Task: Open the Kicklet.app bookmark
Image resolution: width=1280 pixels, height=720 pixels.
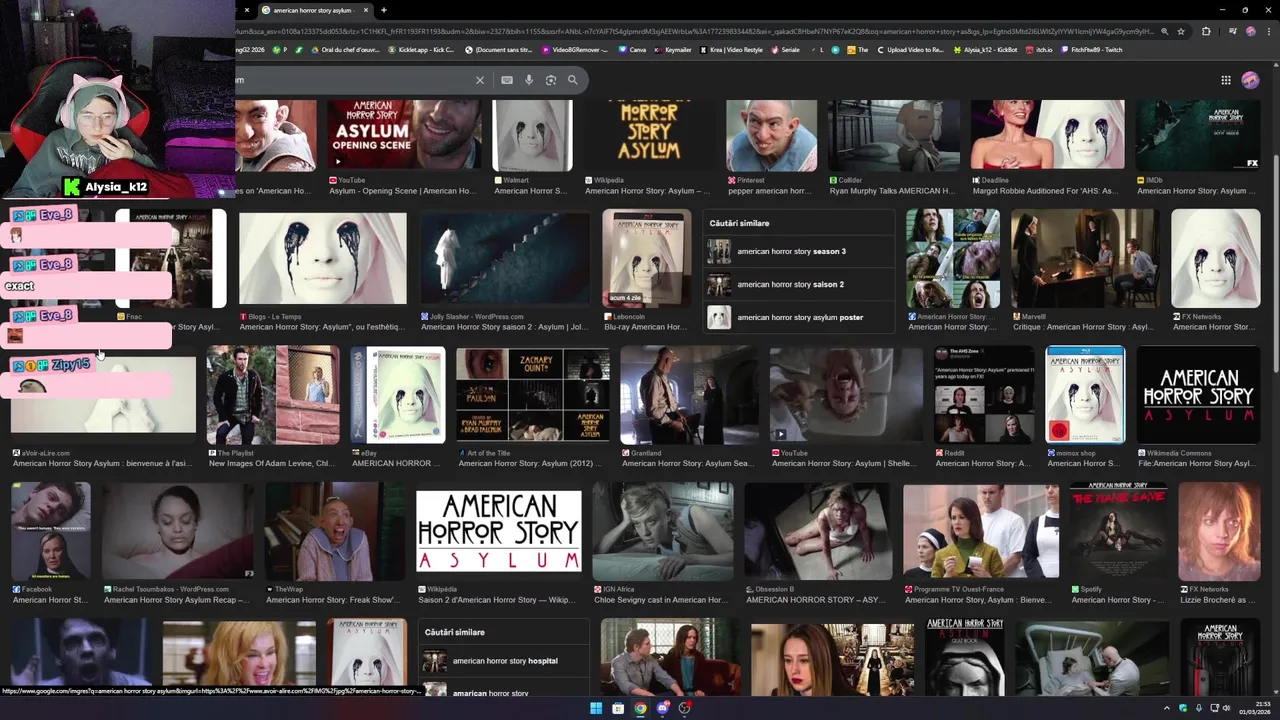Action: point(421,49)
